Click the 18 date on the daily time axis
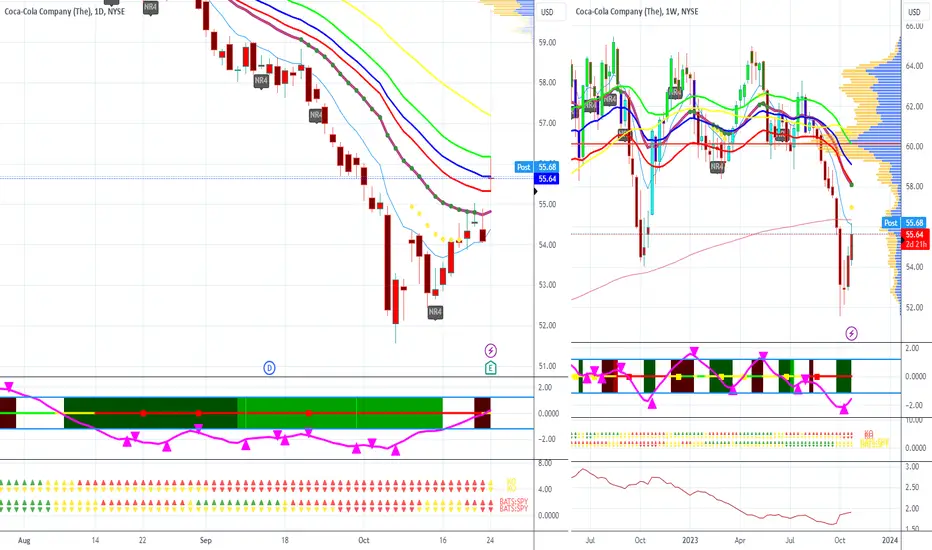The height and width of the screenshot is (550, 932). click(x=285, y=540)
